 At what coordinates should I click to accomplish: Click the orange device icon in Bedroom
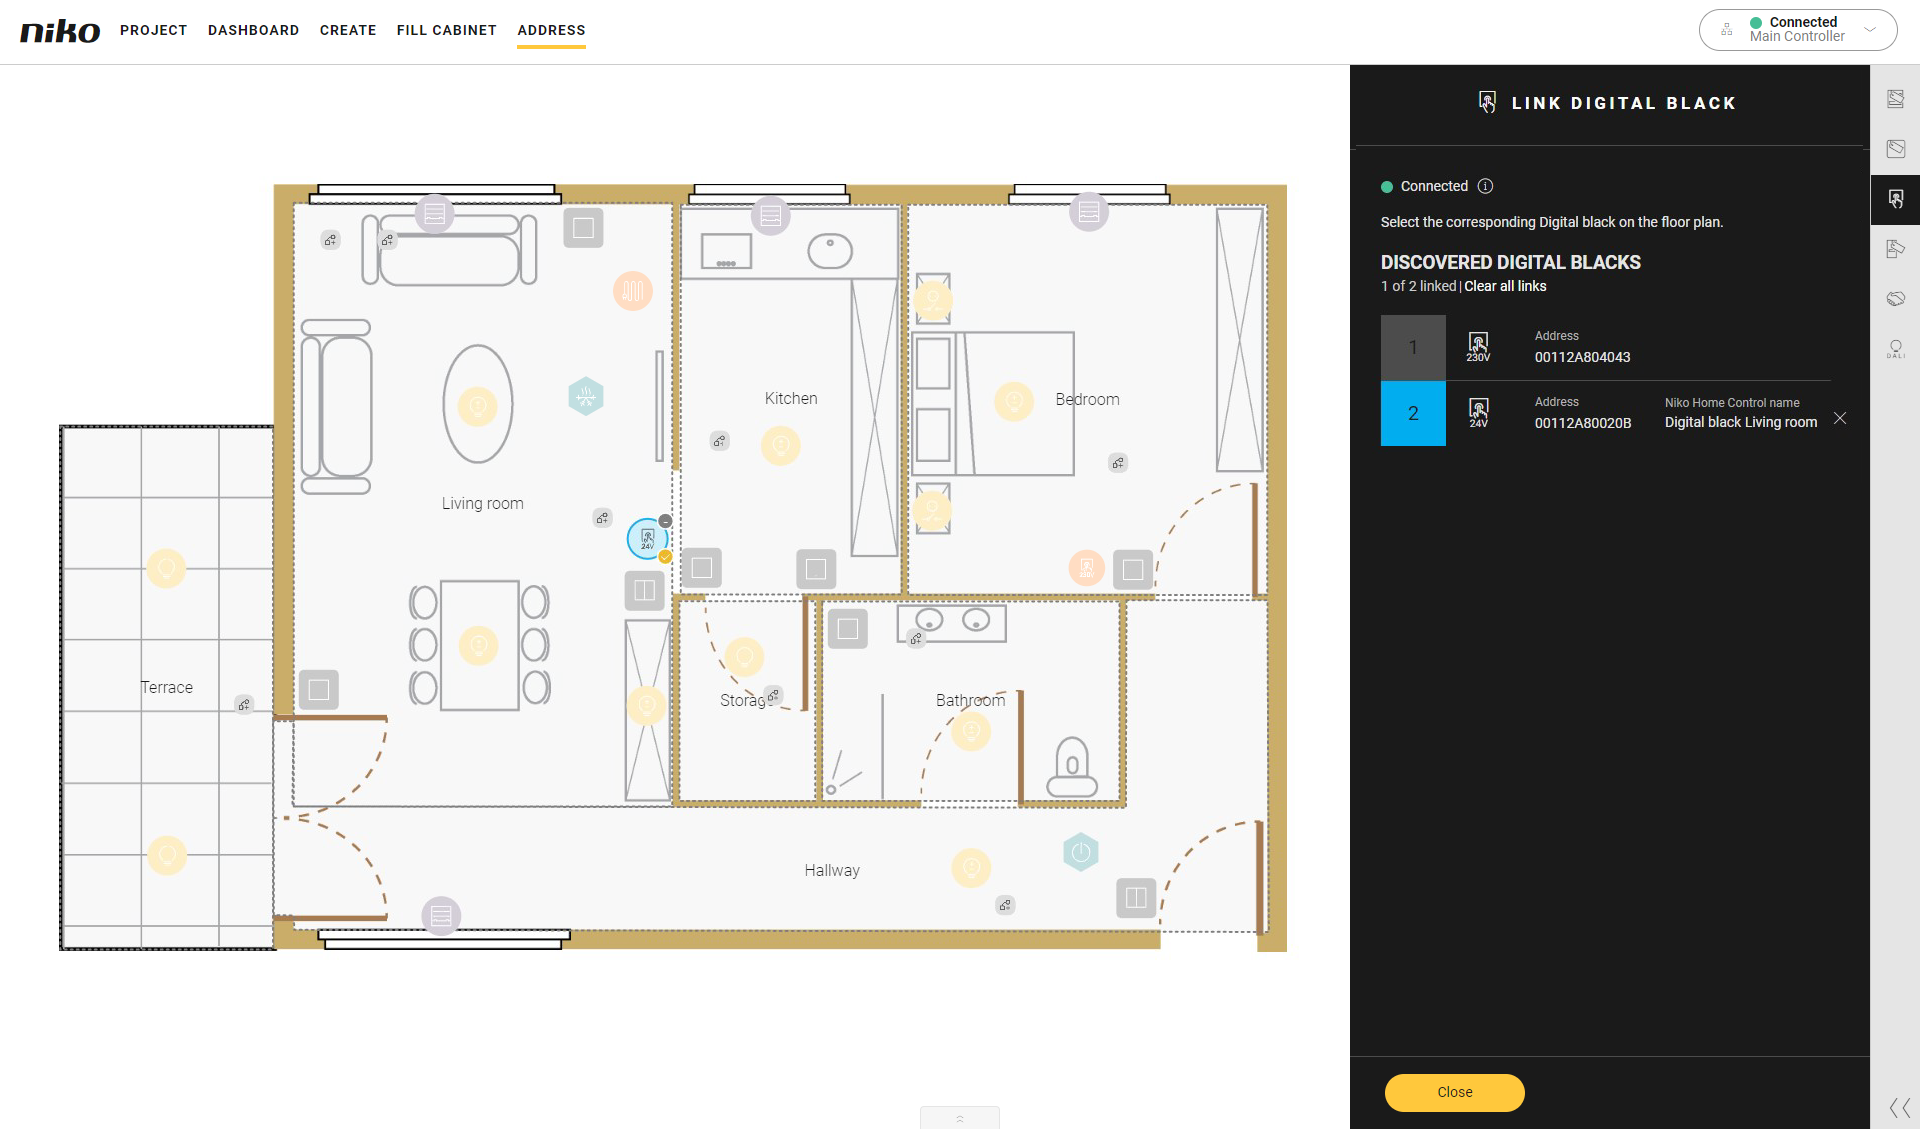coord(1086,568)
